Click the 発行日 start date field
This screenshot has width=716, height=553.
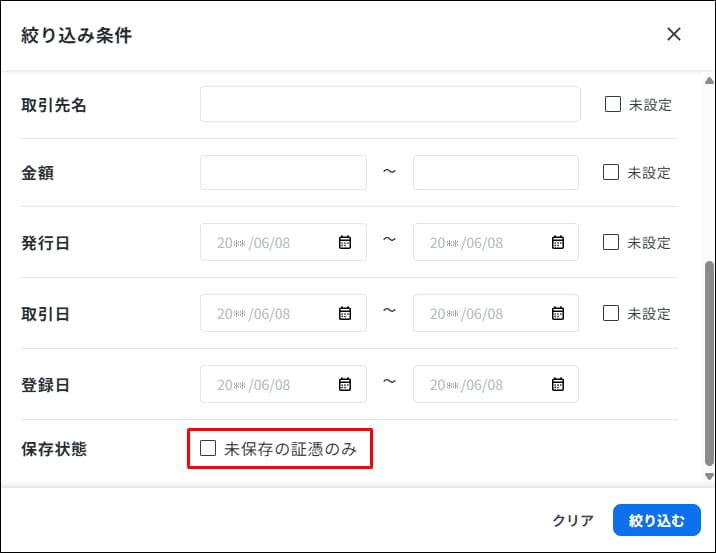point(283,242)
